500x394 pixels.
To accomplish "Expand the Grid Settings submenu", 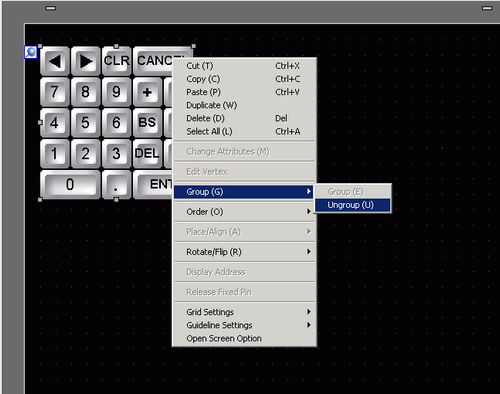I will (x=244, y=312).
